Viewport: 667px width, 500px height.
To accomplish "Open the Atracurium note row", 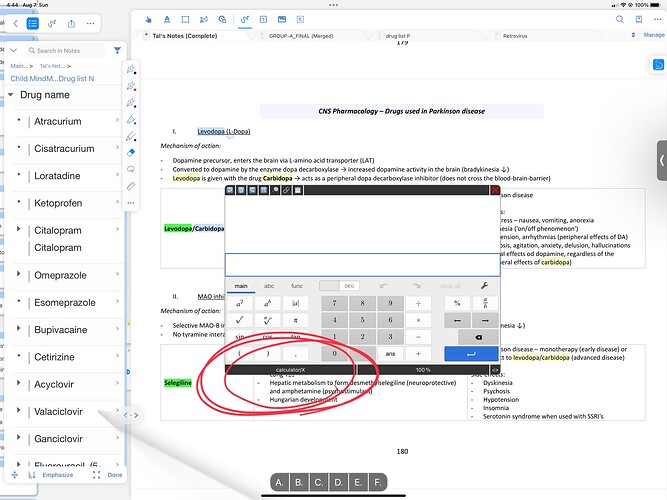I will click(x=66, y=122).
